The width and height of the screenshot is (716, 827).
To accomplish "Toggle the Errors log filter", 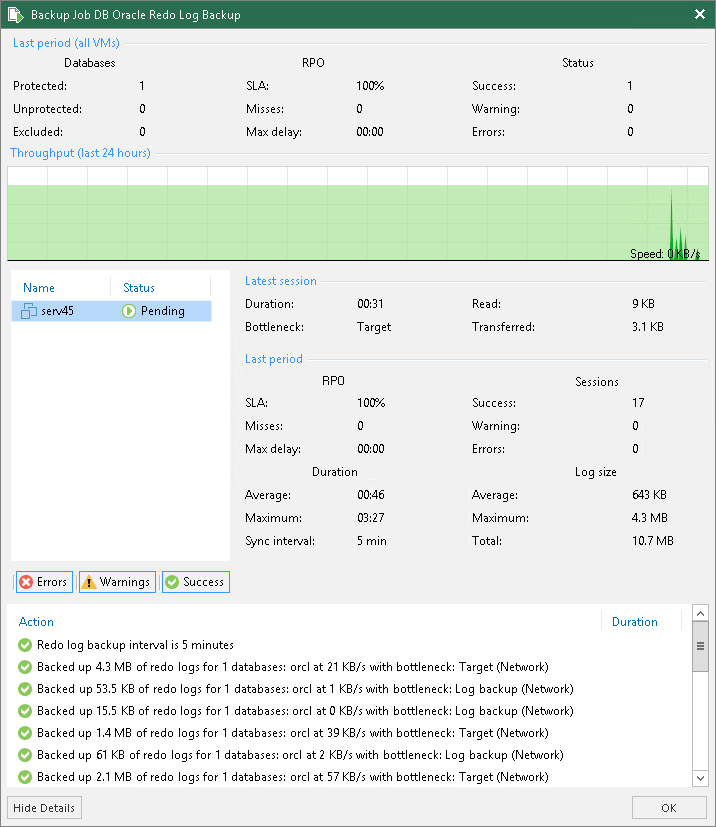I will tap(44, 581).
